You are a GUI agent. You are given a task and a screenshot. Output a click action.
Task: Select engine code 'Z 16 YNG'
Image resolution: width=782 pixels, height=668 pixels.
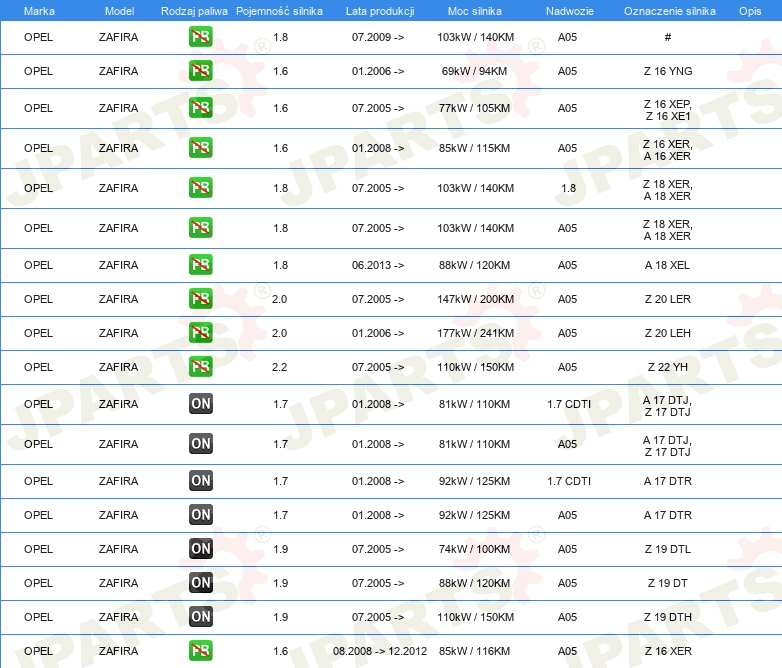pos(668,71)
